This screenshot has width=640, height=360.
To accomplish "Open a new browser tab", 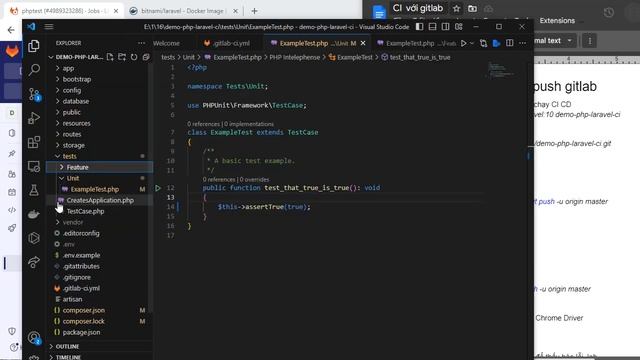I will click(254, 11).
